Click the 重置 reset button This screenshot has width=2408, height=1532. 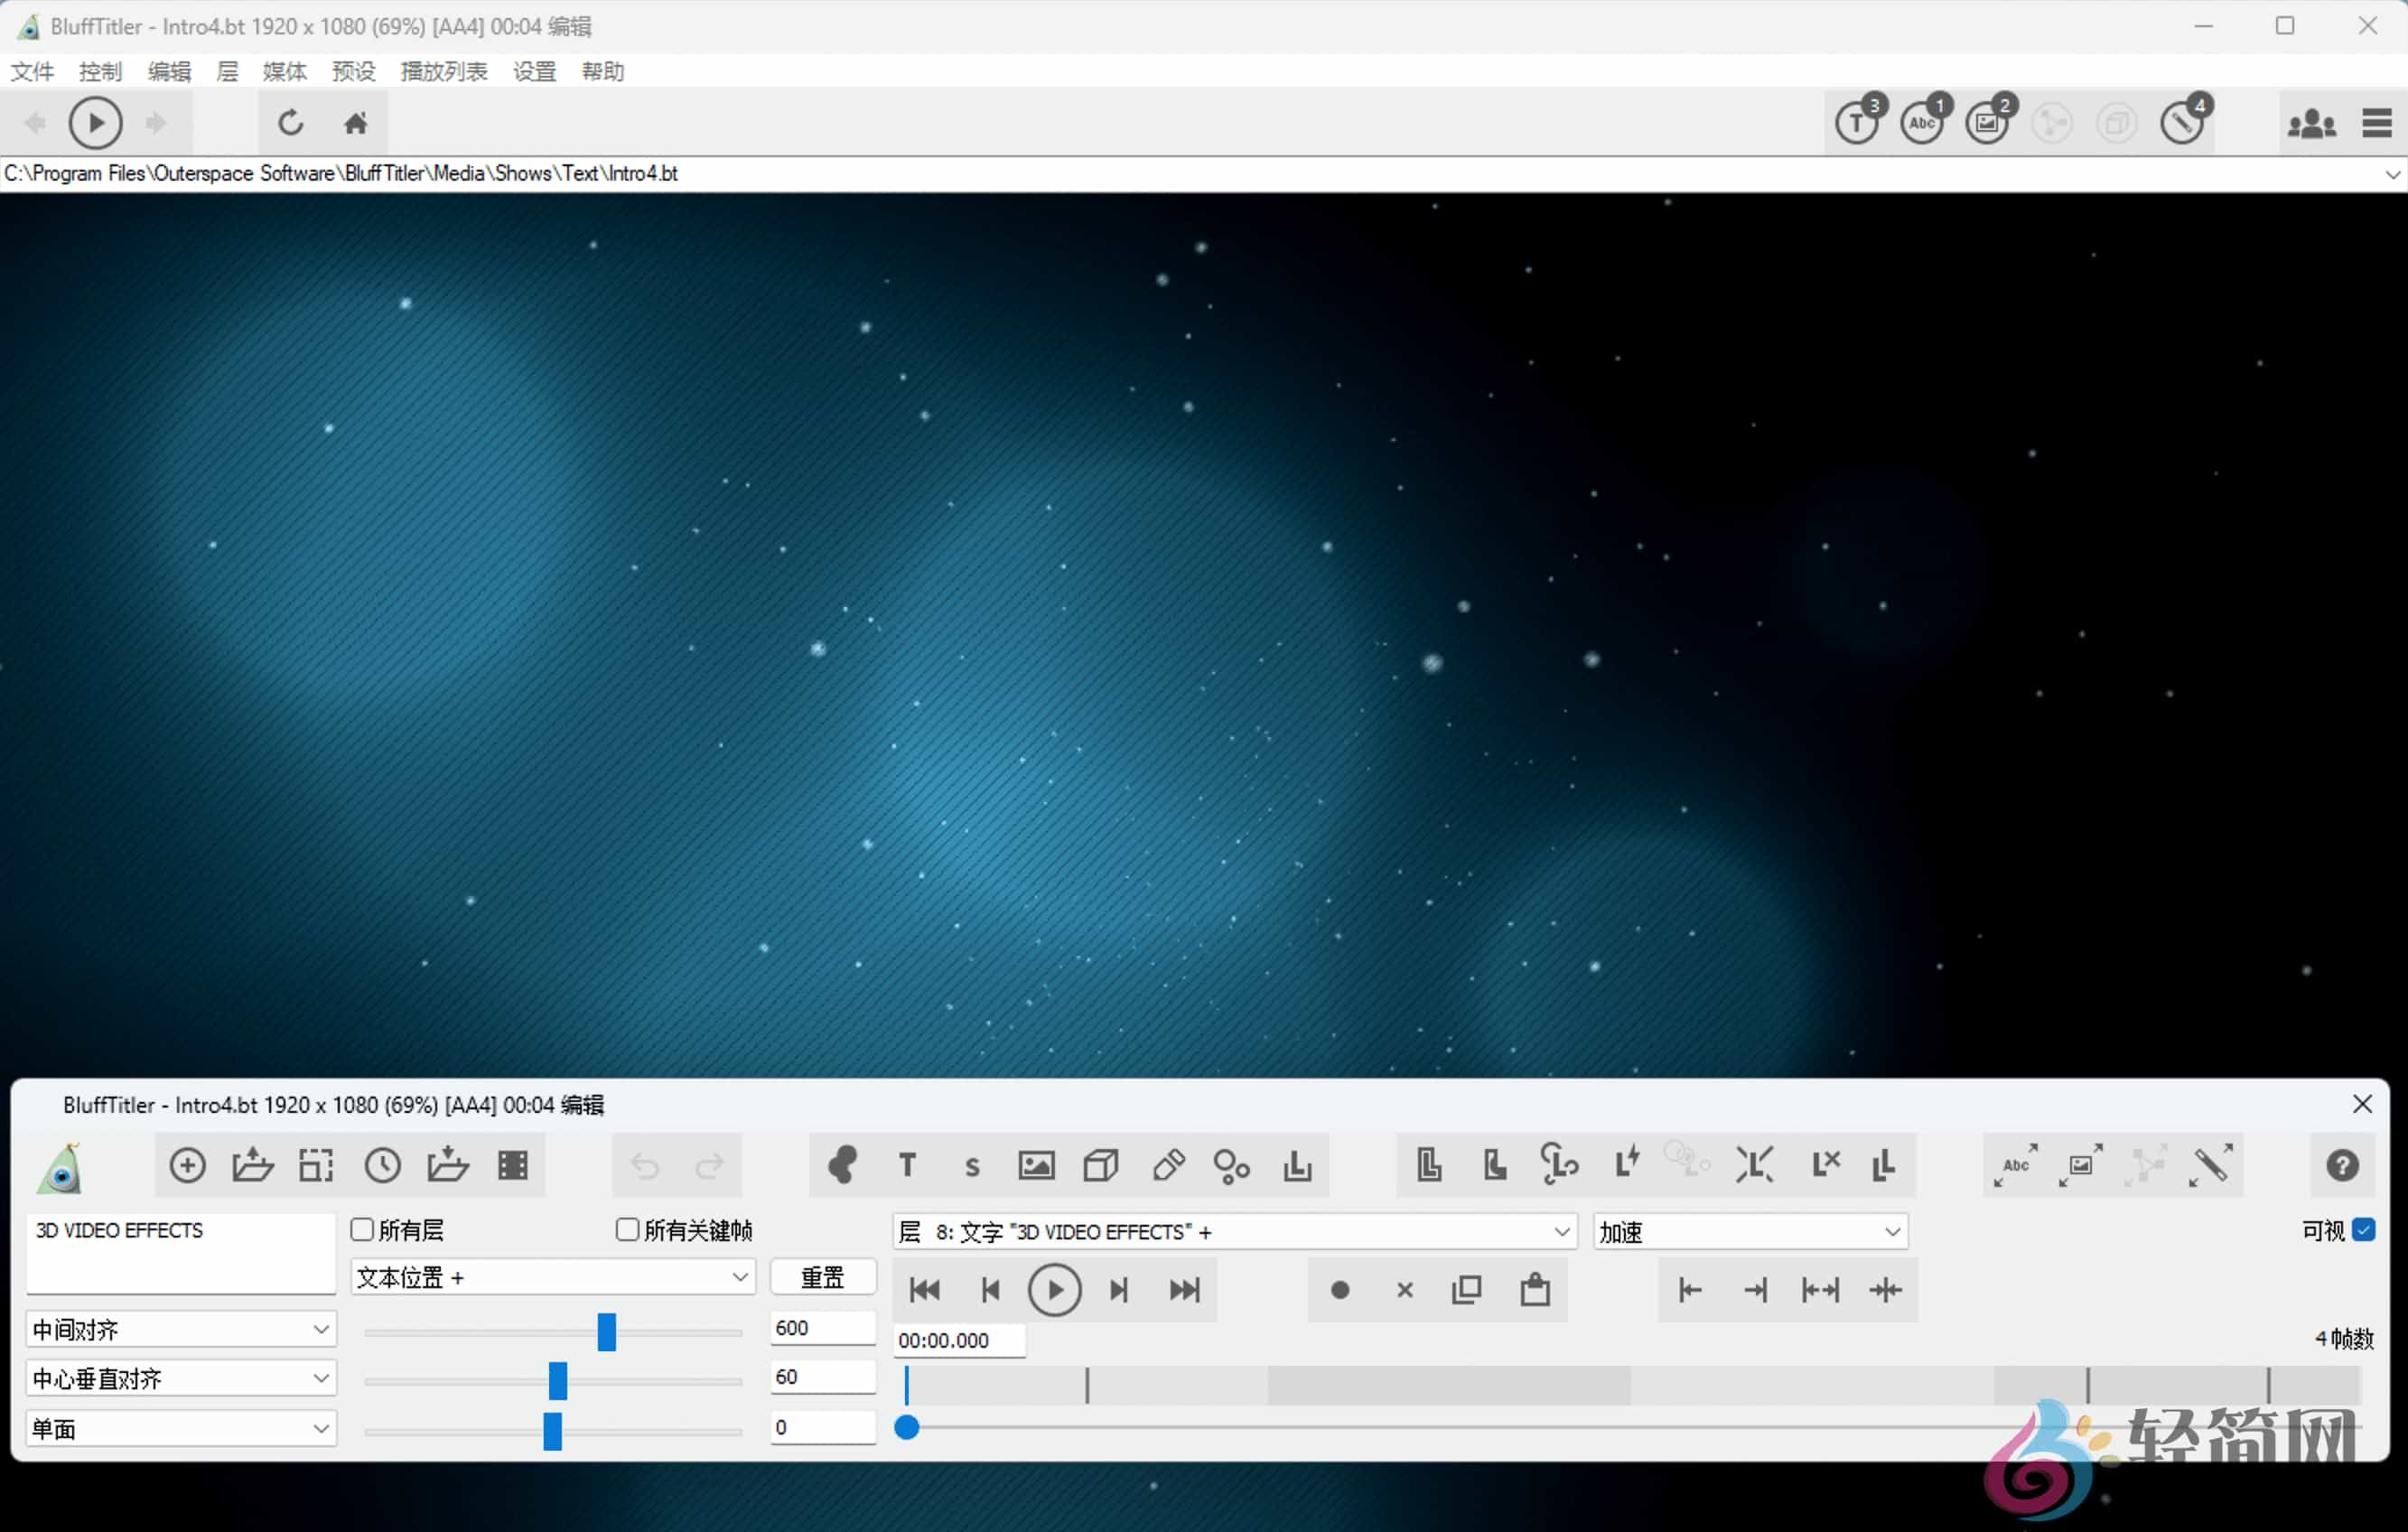click(x=822, y=1277)
